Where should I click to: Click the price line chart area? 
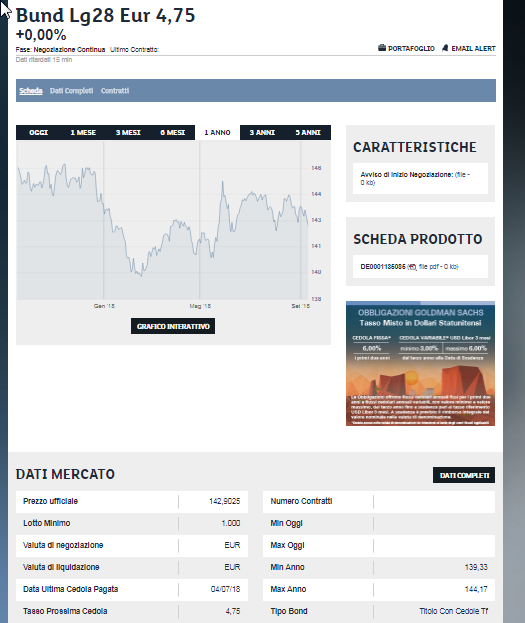(x=162, y=221)
